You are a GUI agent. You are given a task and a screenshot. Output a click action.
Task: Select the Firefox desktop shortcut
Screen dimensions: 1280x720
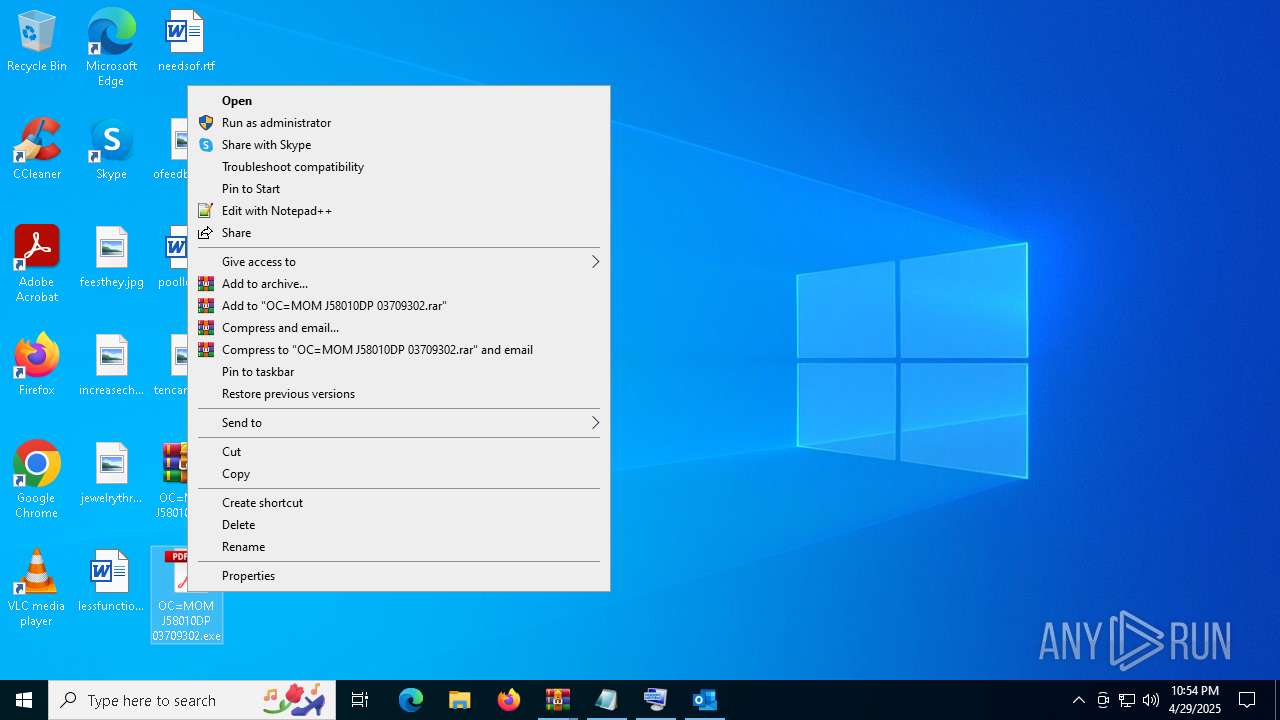tap(37, 366)
